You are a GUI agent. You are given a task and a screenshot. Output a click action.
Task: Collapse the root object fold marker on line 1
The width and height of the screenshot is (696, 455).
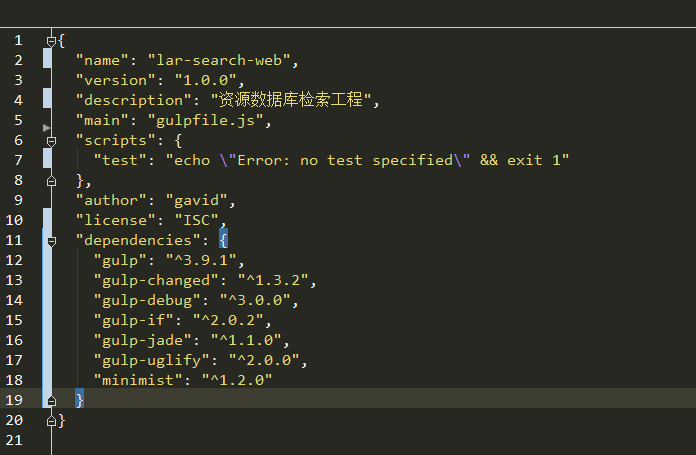click(x=51, y=41)
